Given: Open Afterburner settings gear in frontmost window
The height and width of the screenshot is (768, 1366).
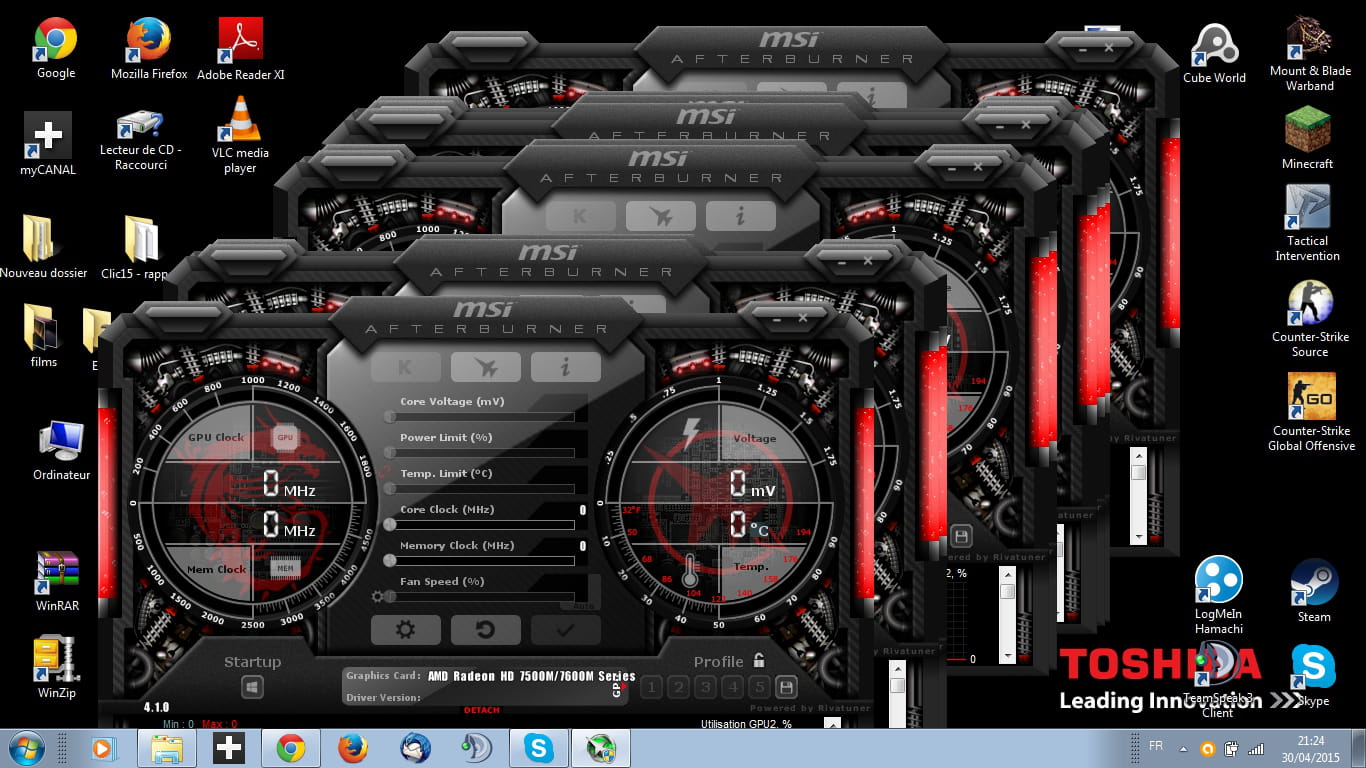Looking at the screenshot, I should (x=405, y=630).
